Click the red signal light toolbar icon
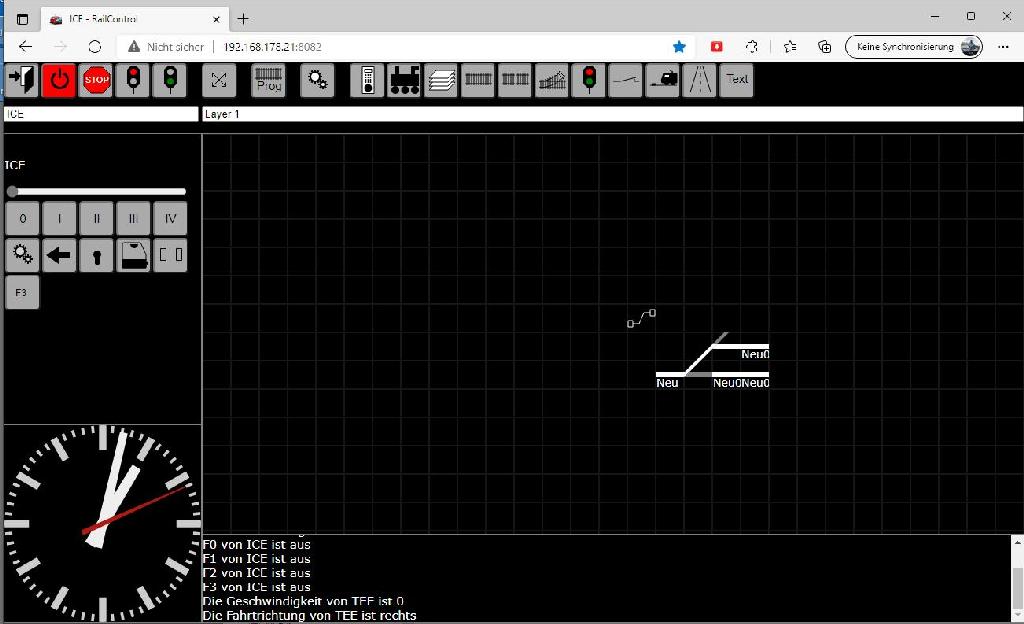This screenshot has width=1024, height=624. 133,80
